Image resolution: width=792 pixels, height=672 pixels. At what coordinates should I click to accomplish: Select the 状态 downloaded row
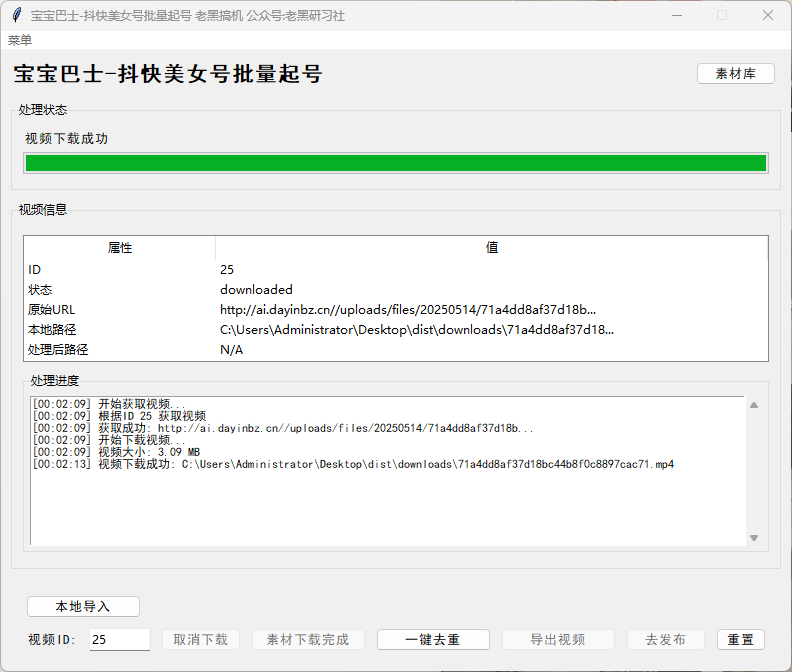pyautogui.click(x=395, y=290)
